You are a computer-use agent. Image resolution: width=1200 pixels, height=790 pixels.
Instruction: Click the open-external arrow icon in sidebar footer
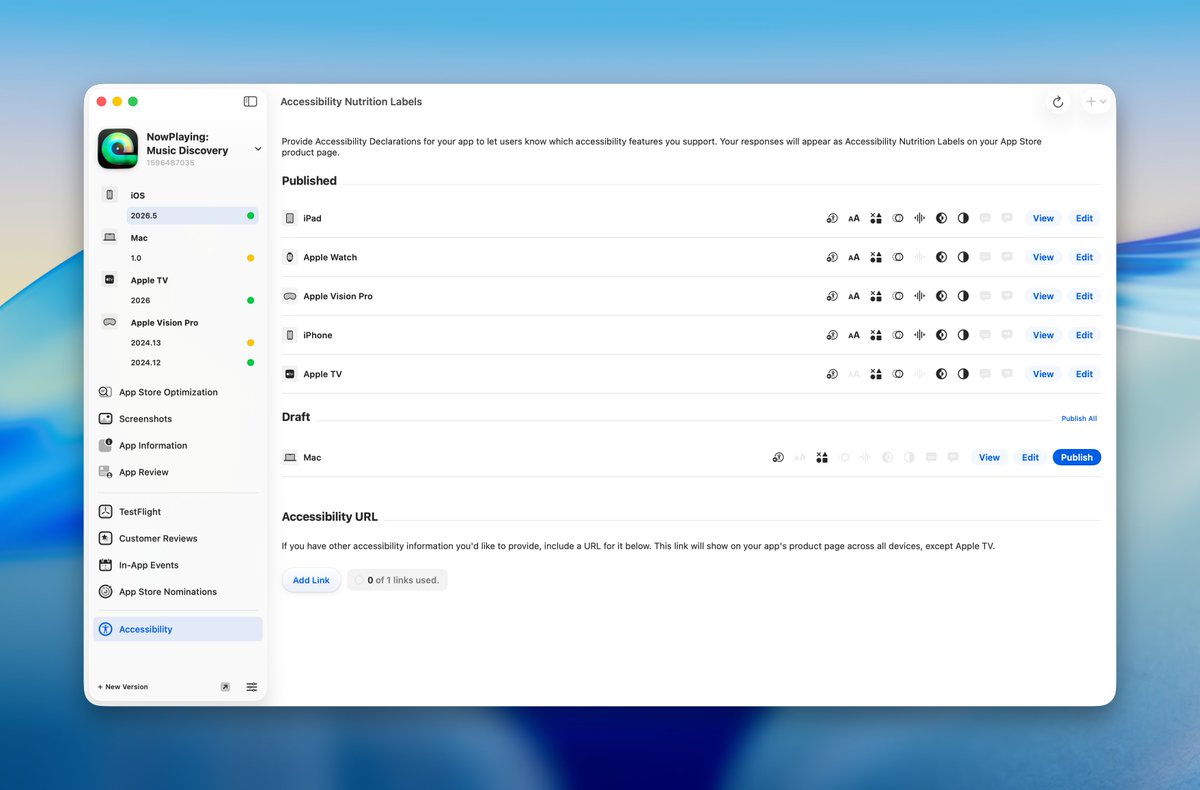225,687
